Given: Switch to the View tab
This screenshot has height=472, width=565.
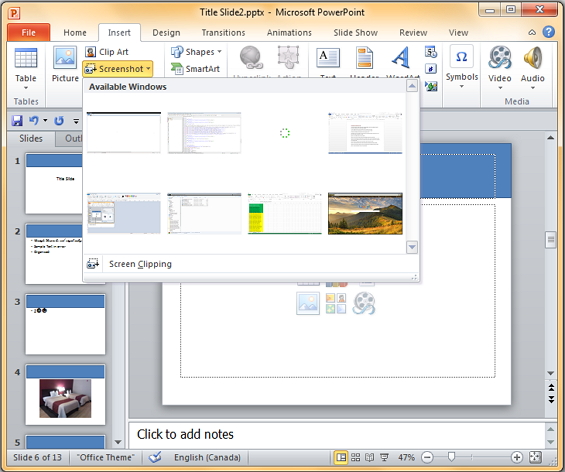Looking at the screenshot, I should click(458, 32).
